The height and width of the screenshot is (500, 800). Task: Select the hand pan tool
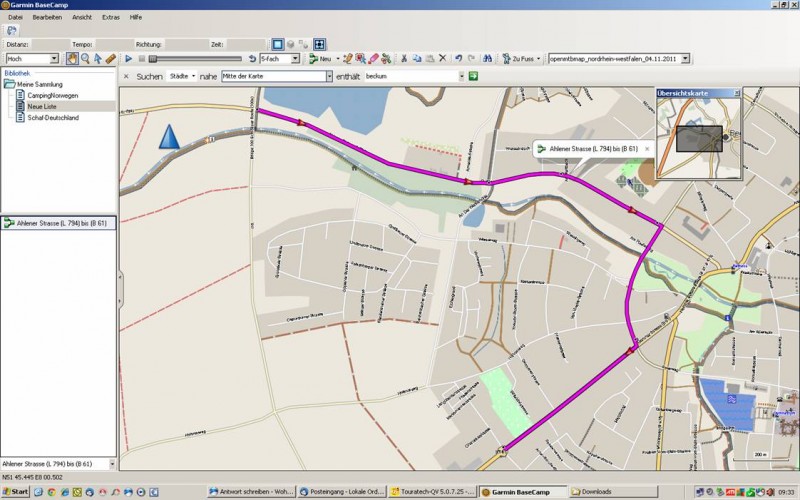(x=73, y=59)
